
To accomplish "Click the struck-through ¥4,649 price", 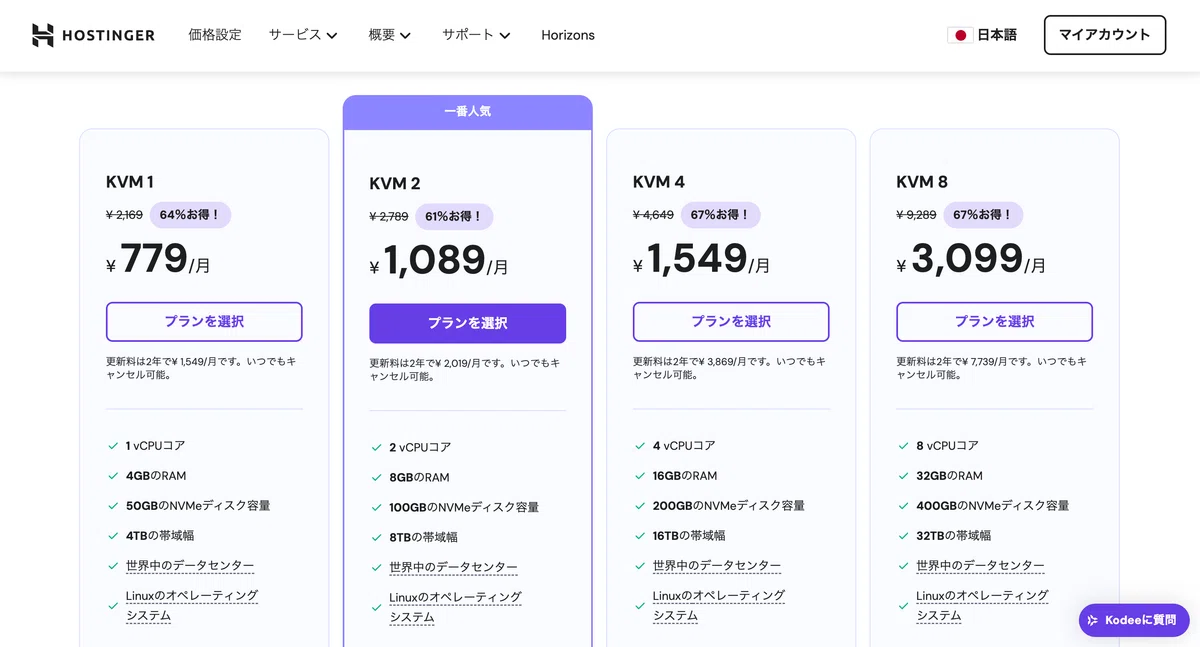I will coord(653,215).
